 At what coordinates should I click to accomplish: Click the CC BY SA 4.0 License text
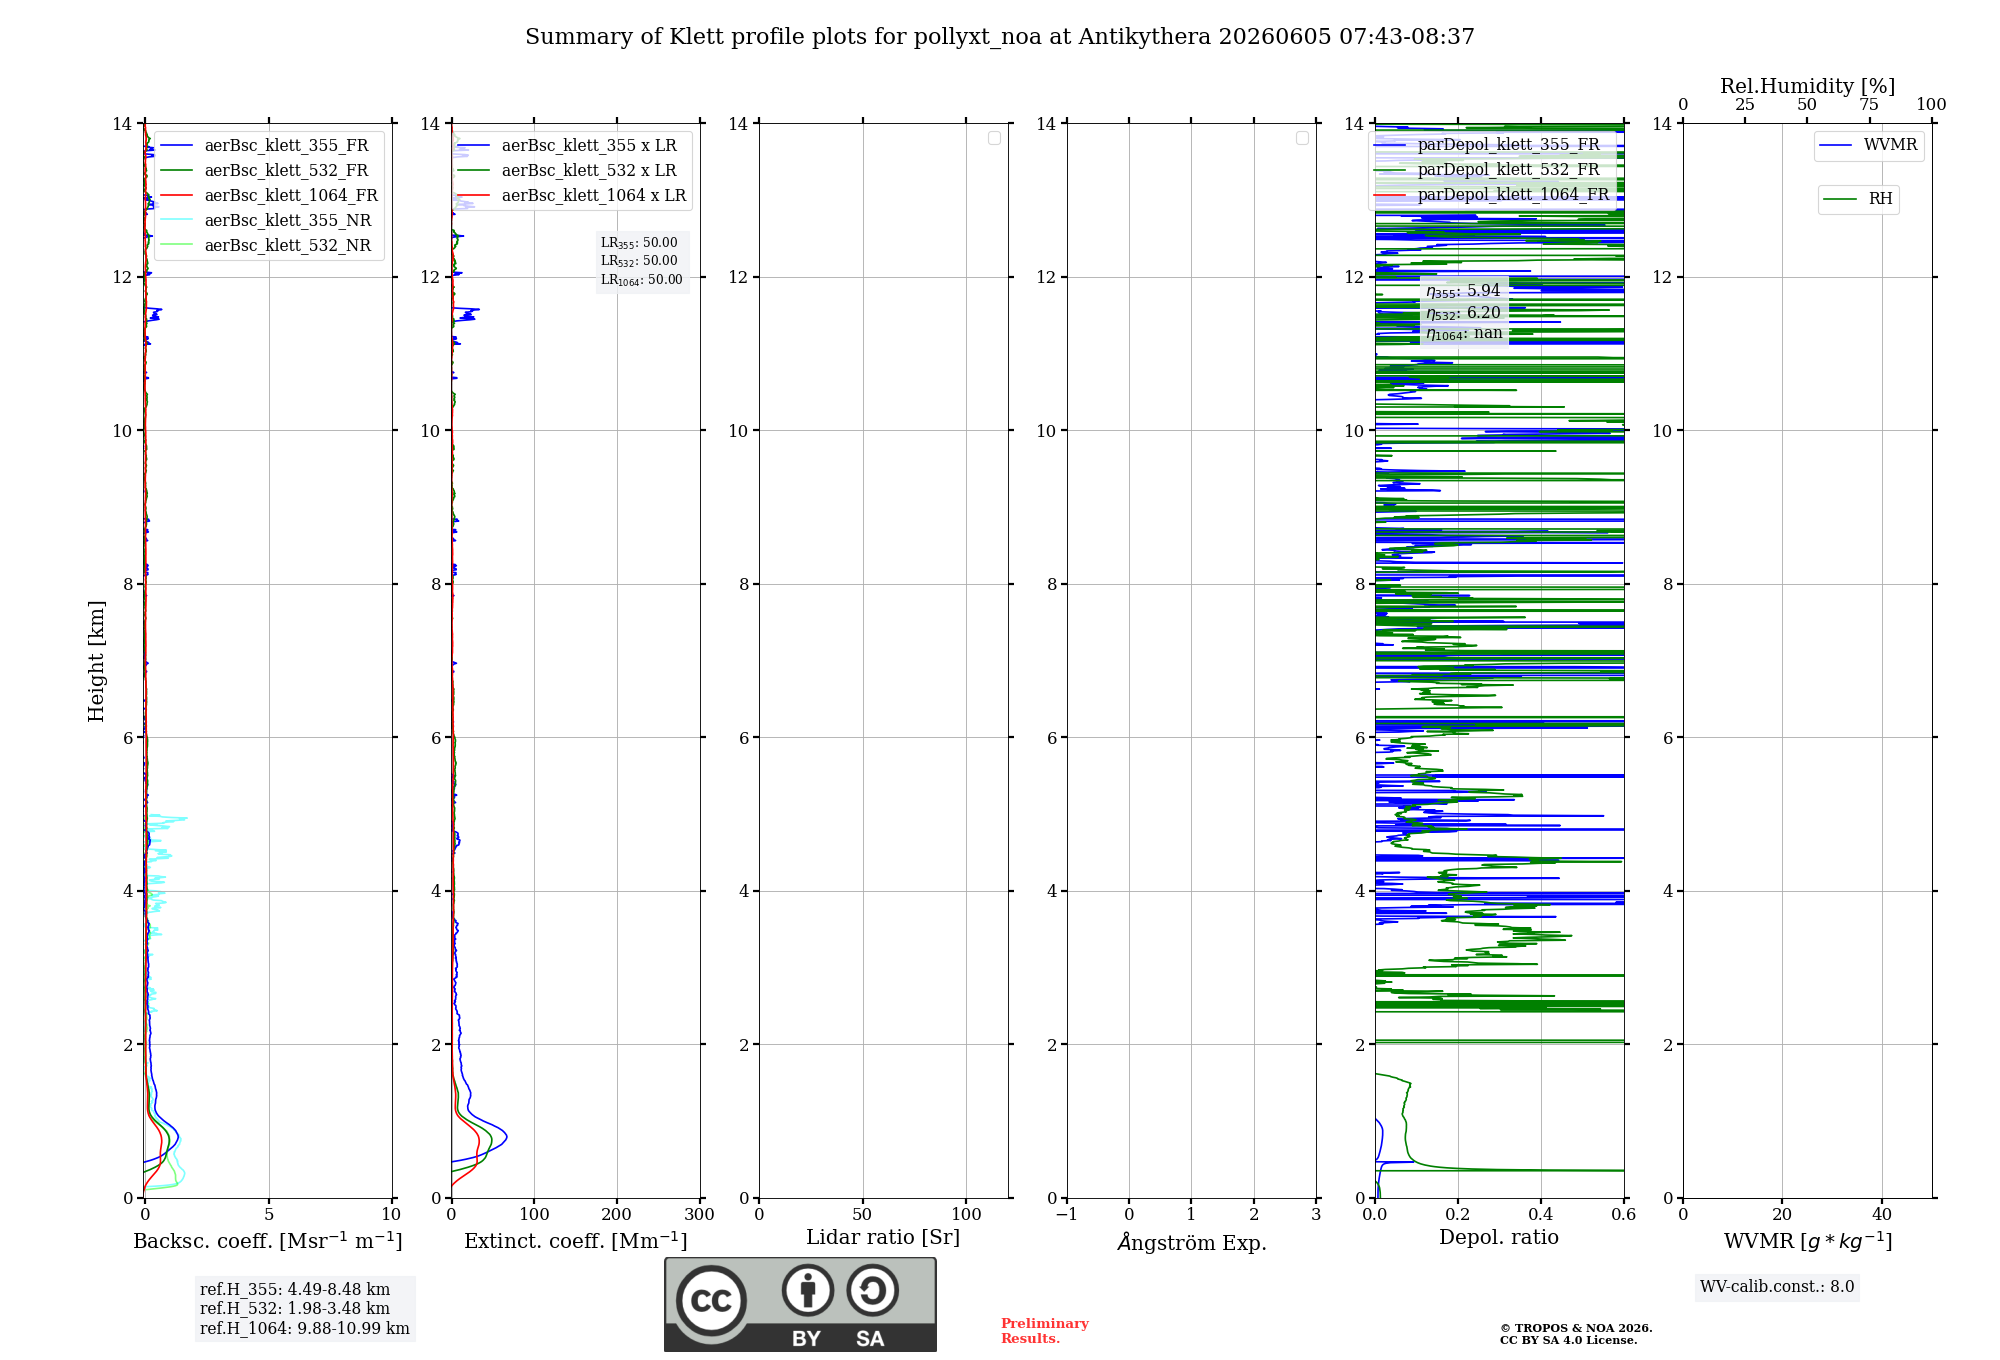click(x=1569, y=1340)
